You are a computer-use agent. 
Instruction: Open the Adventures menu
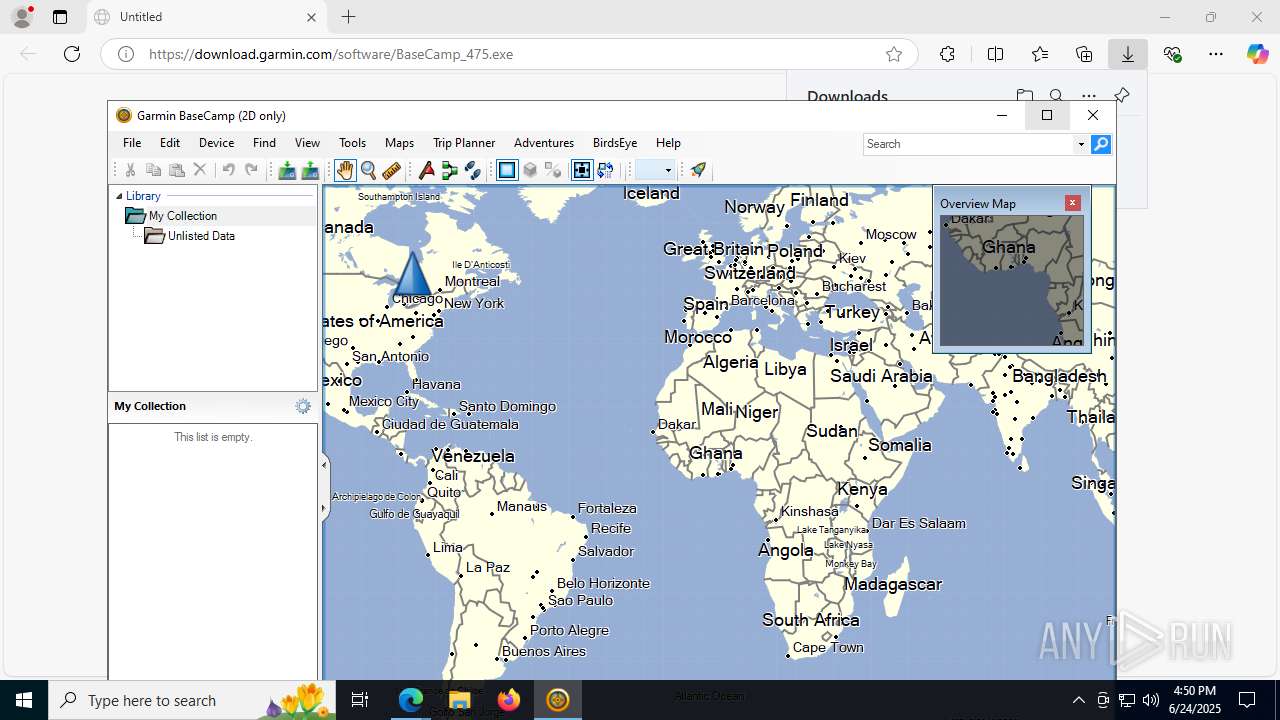point(544,143)
